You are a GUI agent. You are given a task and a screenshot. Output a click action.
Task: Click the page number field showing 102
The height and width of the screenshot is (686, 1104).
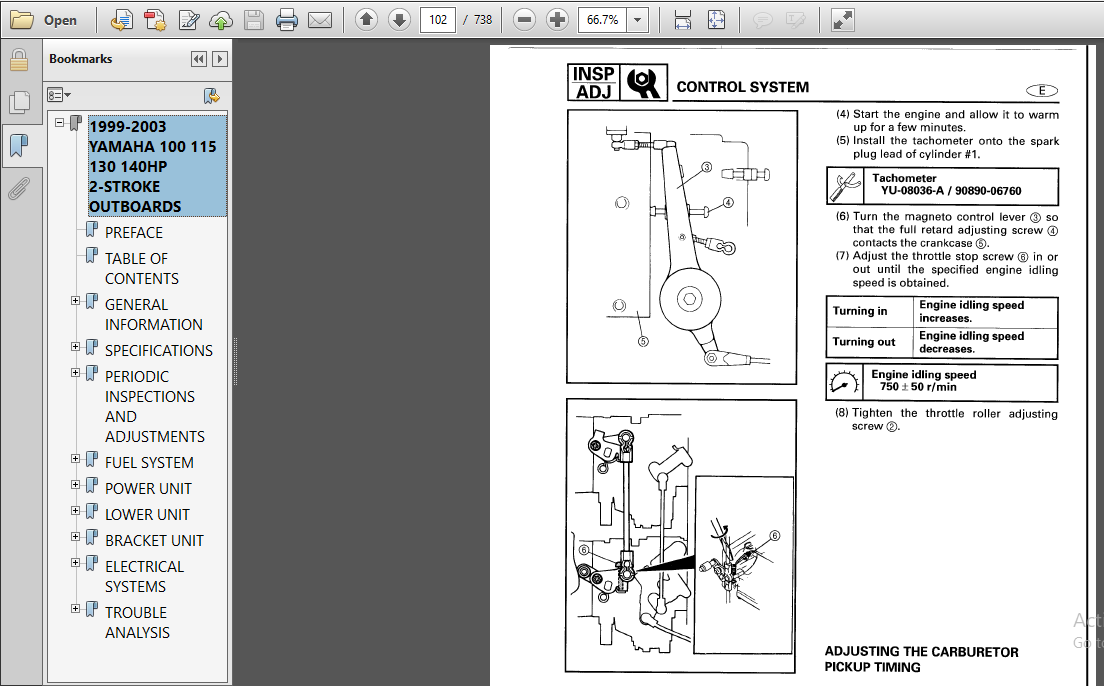[x=438, y=20]
